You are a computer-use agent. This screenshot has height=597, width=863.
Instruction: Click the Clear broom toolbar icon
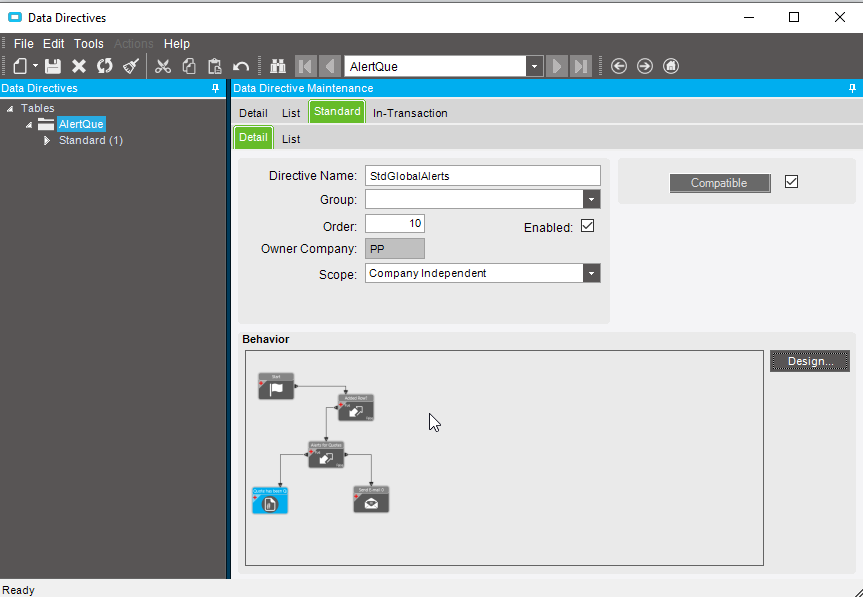[x=131, y=67]
